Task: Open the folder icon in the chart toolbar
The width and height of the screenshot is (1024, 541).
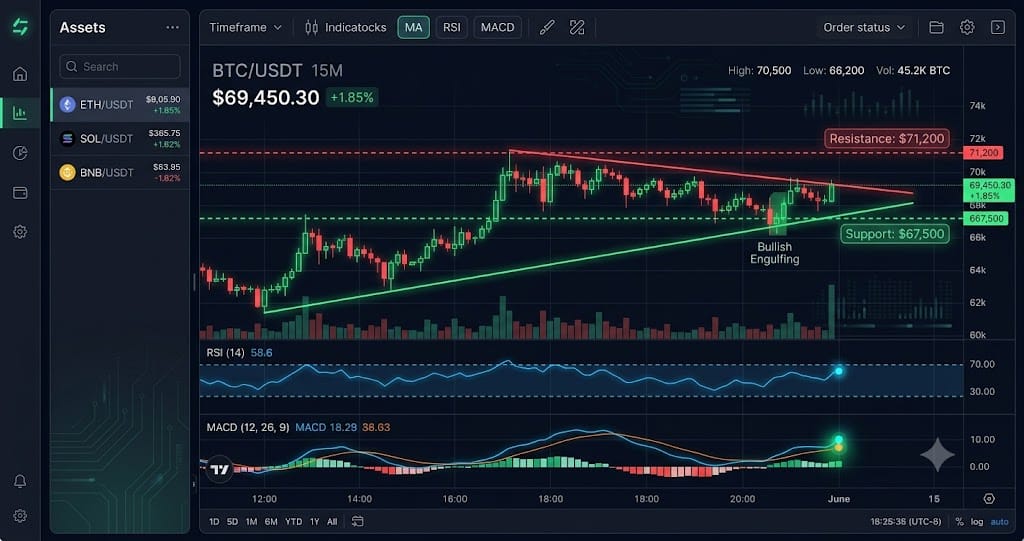Action: click(x=936, y=27)
